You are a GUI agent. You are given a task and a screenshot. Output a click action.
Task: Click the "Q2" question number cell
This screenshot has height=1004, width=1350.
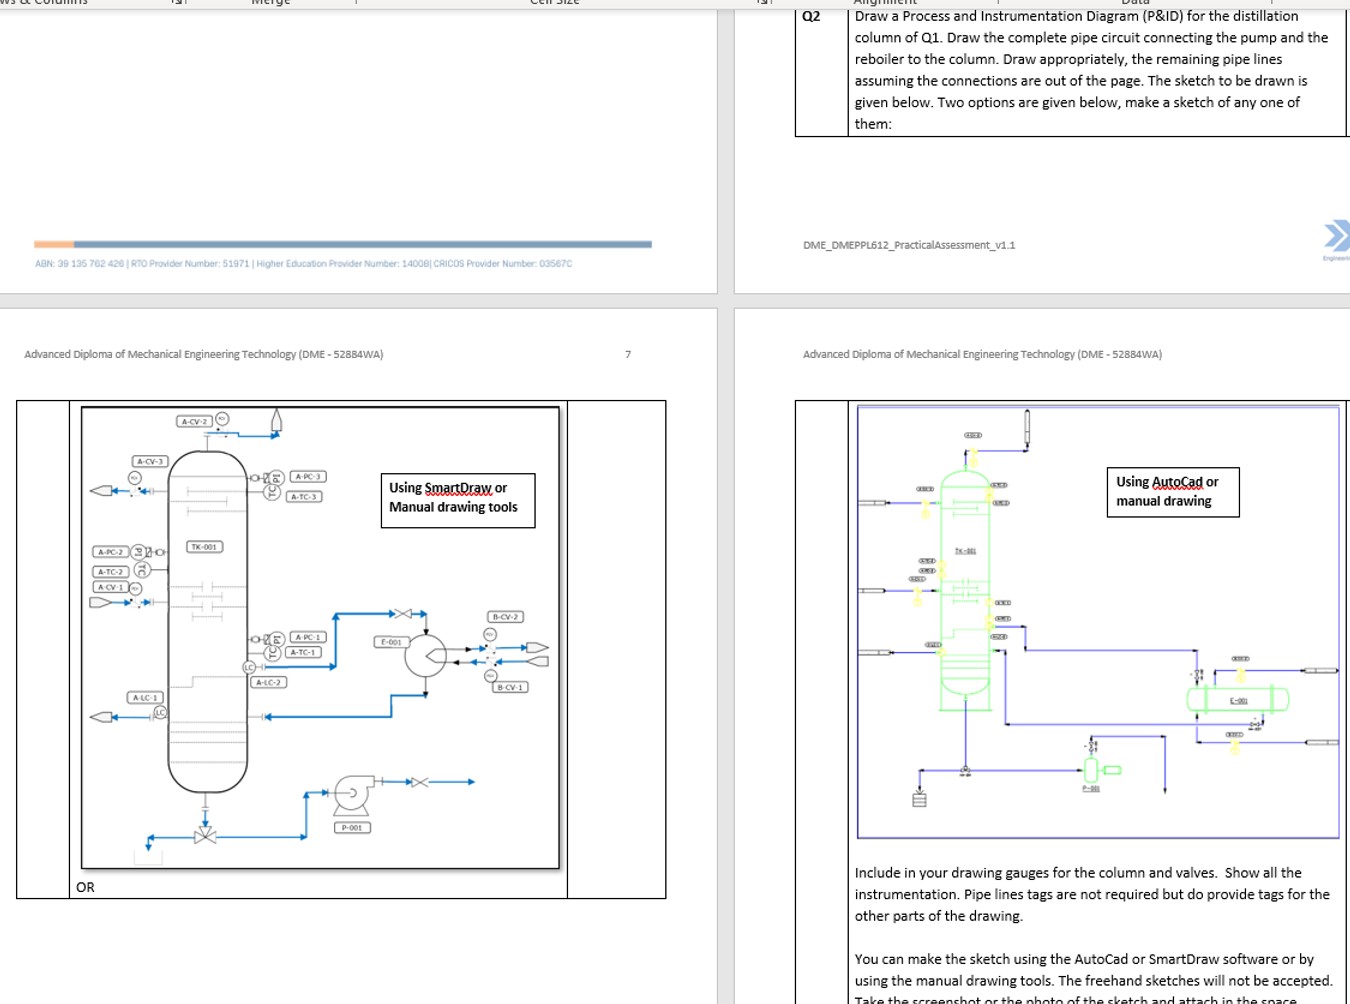811,16
